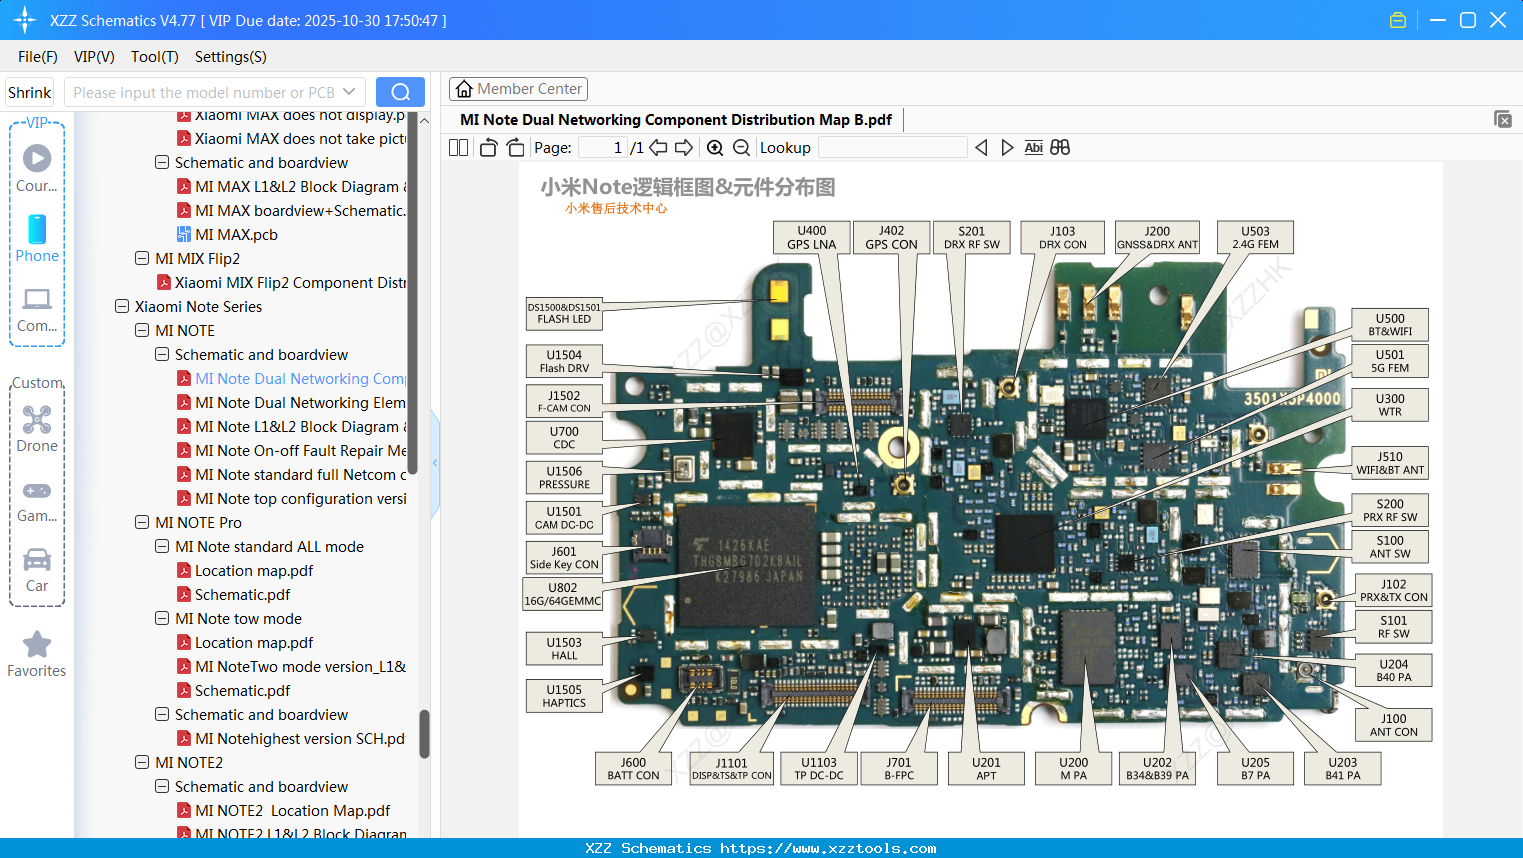Activate the search binoculars tool
This screenshot has width=1523, height=858.
[1060, 147]
